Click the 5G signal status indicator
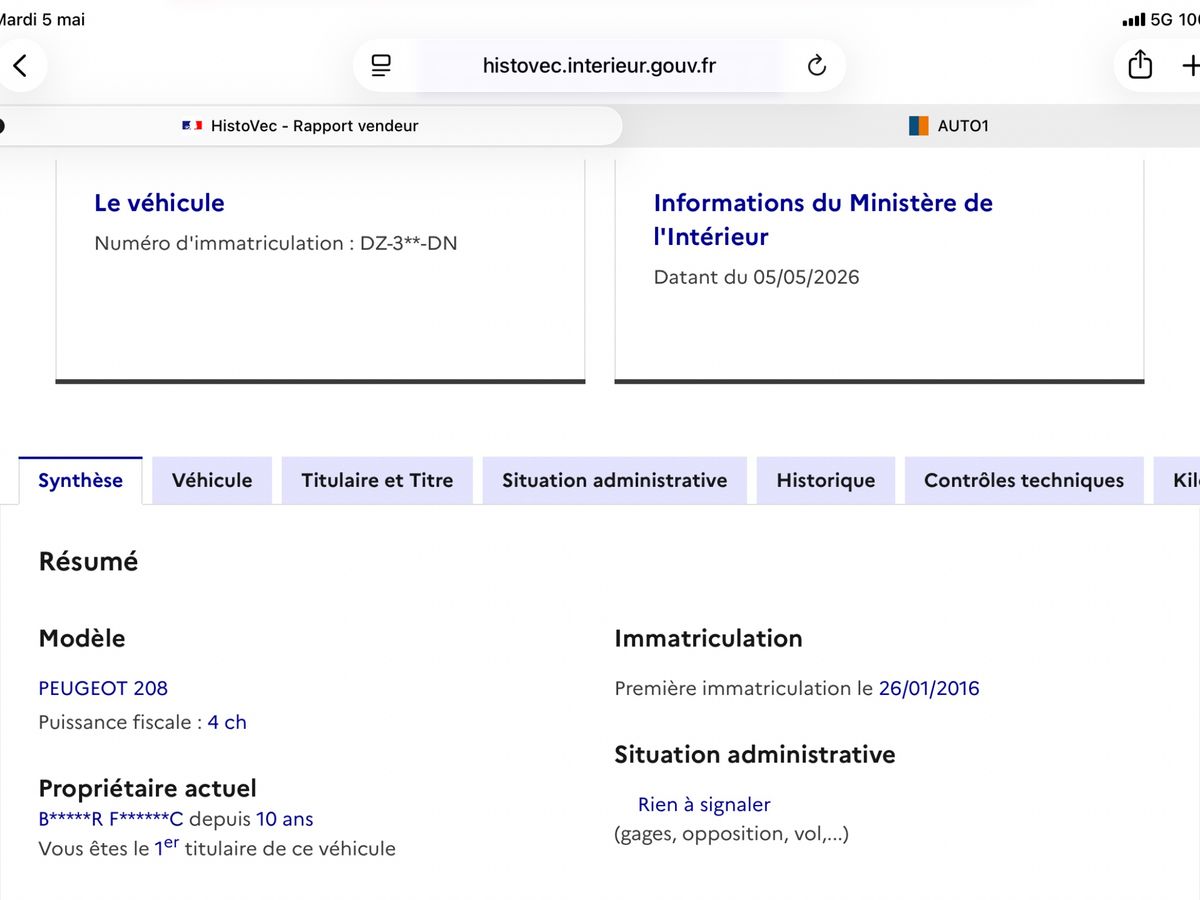The width and height of the screenshot is (1200, 900). pos(1160,20)
